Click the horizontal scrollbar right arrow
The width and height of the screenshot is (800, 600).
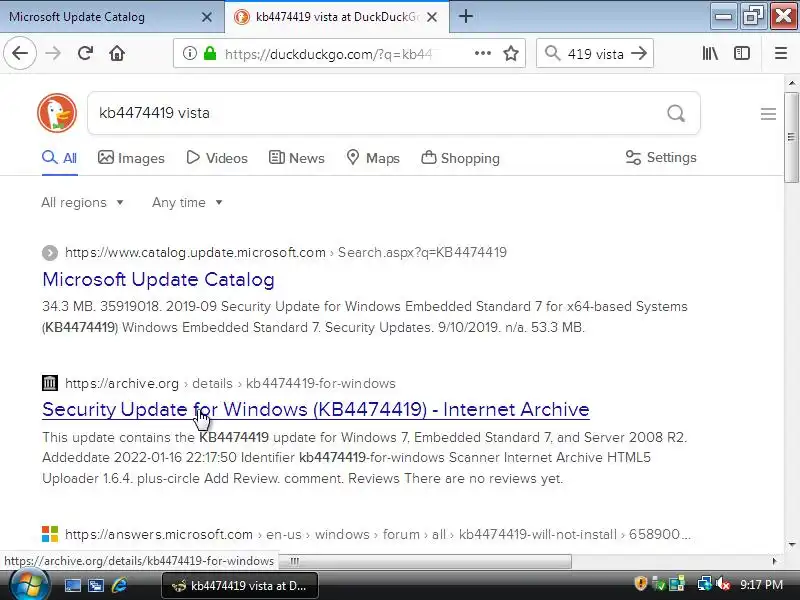[774, 561]
